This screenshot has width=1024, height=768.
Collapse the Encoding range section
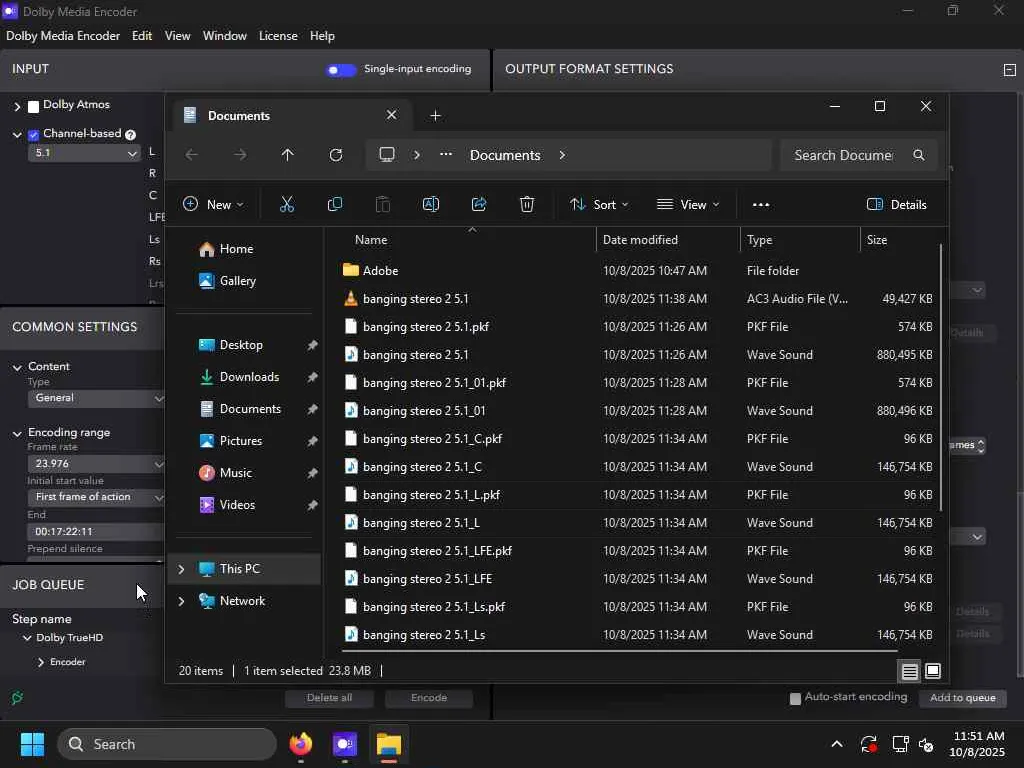click(x=17, y=433)
